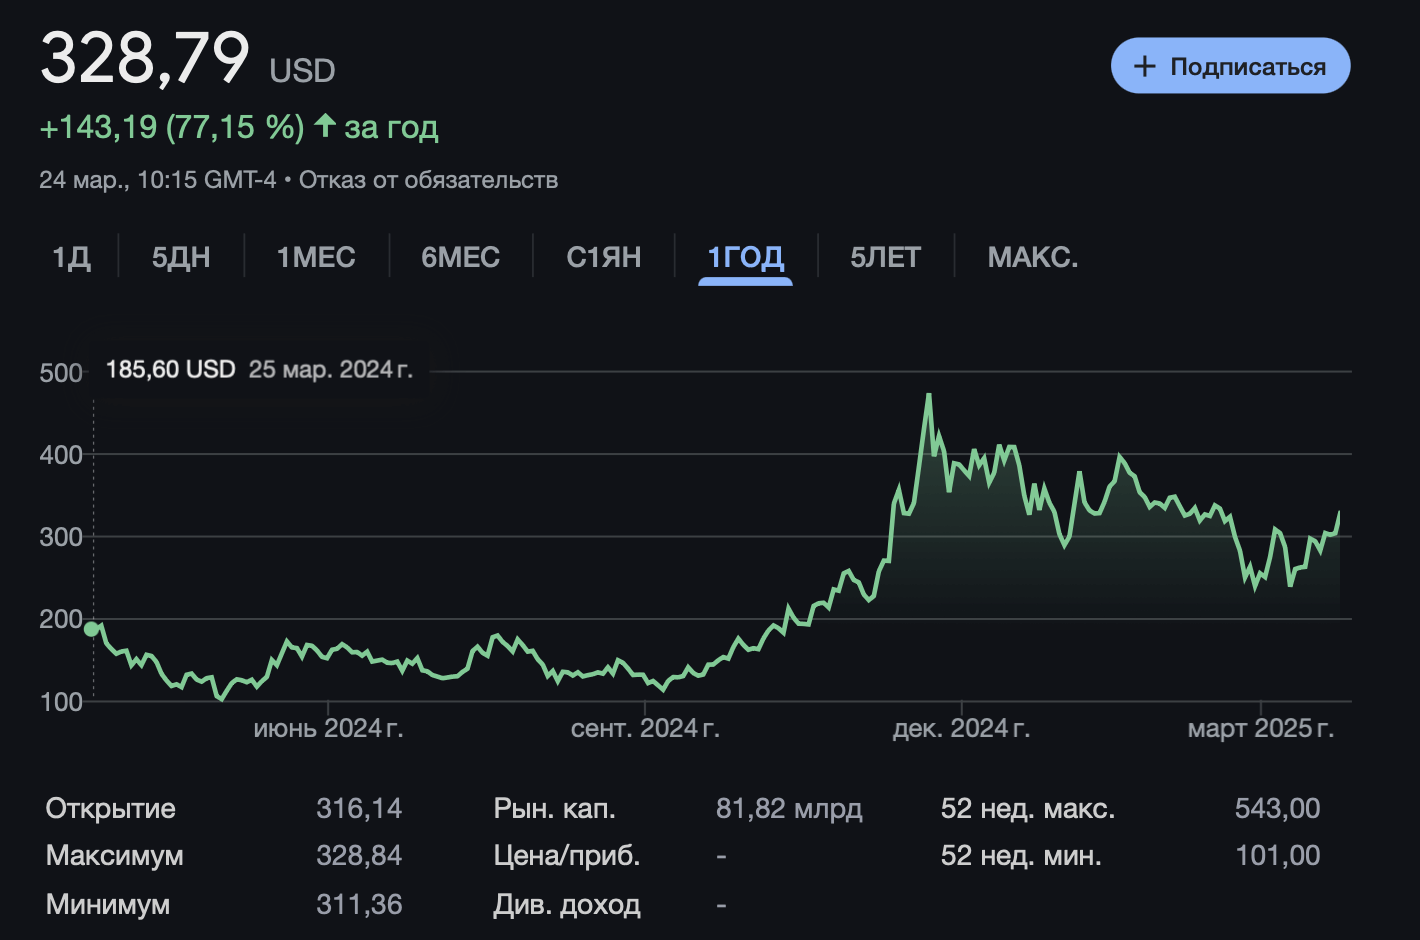This screenshot has width=1420, height=940.
Task: Click the дек. 2024 г. axis label
Action: pyautogui.click(x=961, y=728)
